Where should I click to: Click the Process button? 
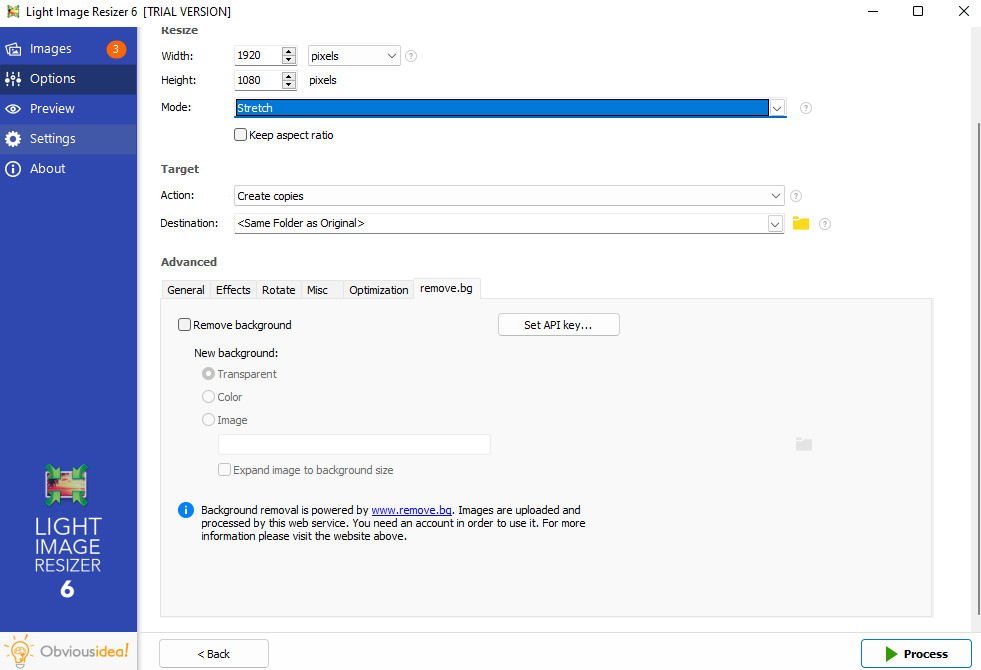[x=916, y=654]
